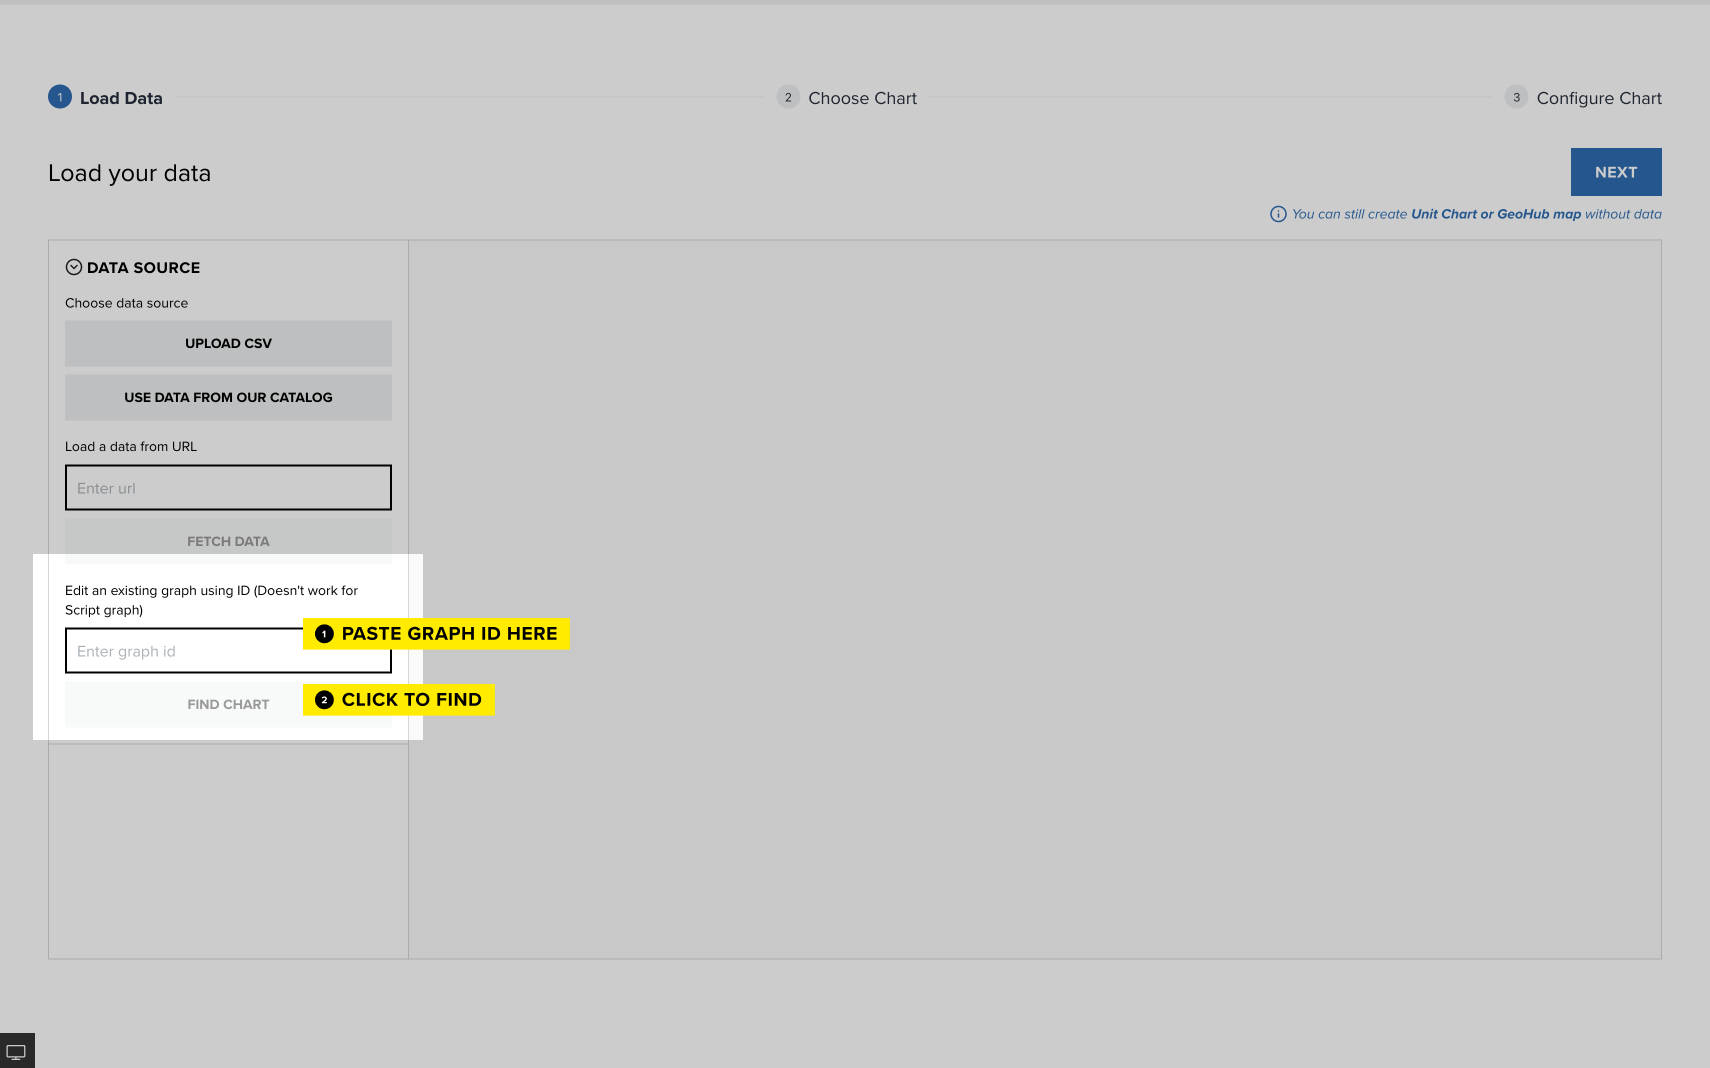
Task: Focus the Enter graph id field
Action: pos(228,651)
